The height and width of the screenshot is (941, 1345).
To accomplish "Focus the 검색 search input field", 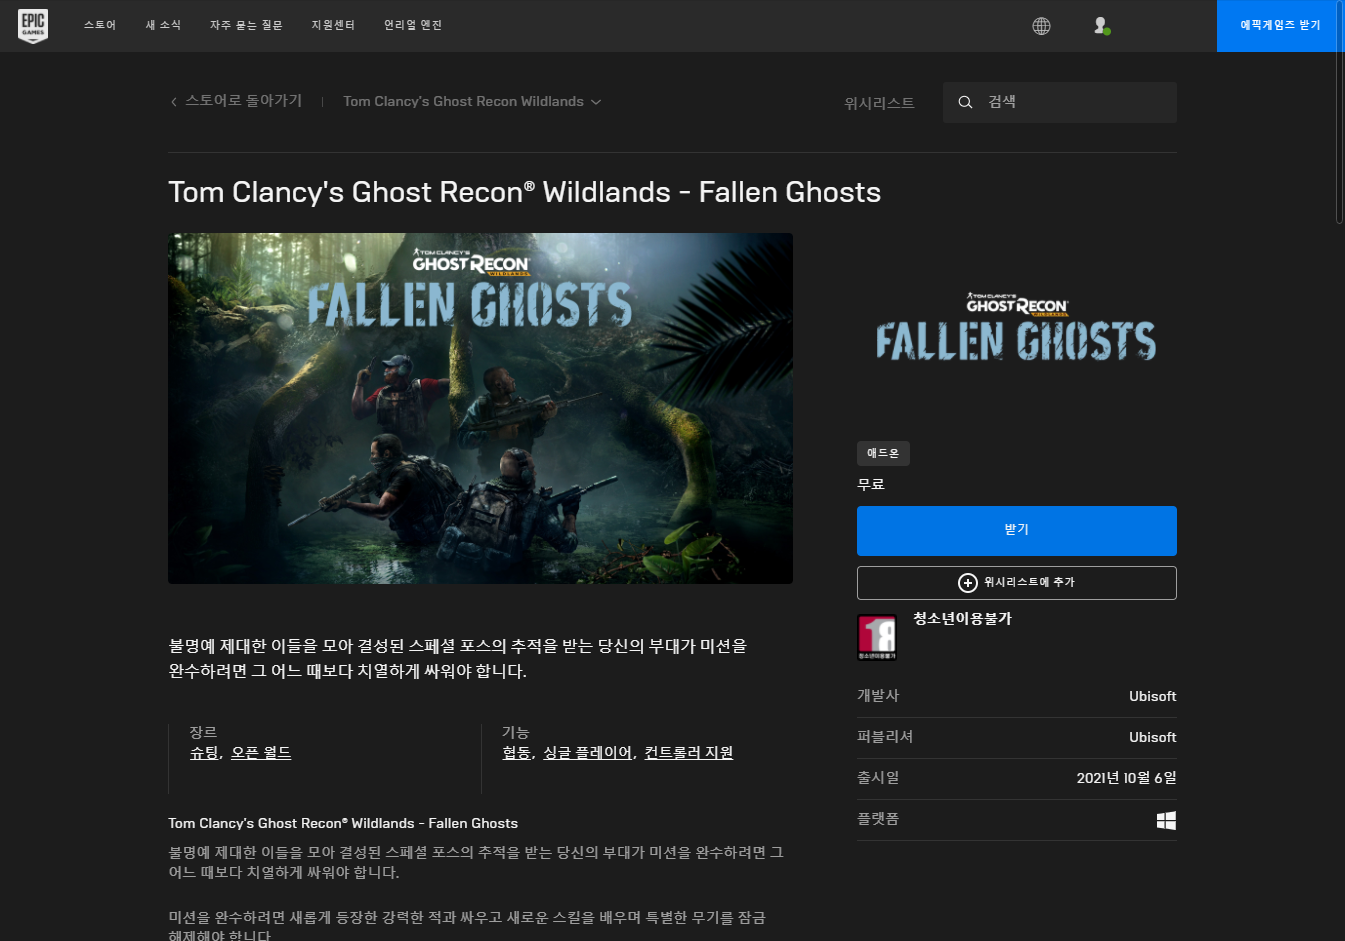I will 1060,103.
